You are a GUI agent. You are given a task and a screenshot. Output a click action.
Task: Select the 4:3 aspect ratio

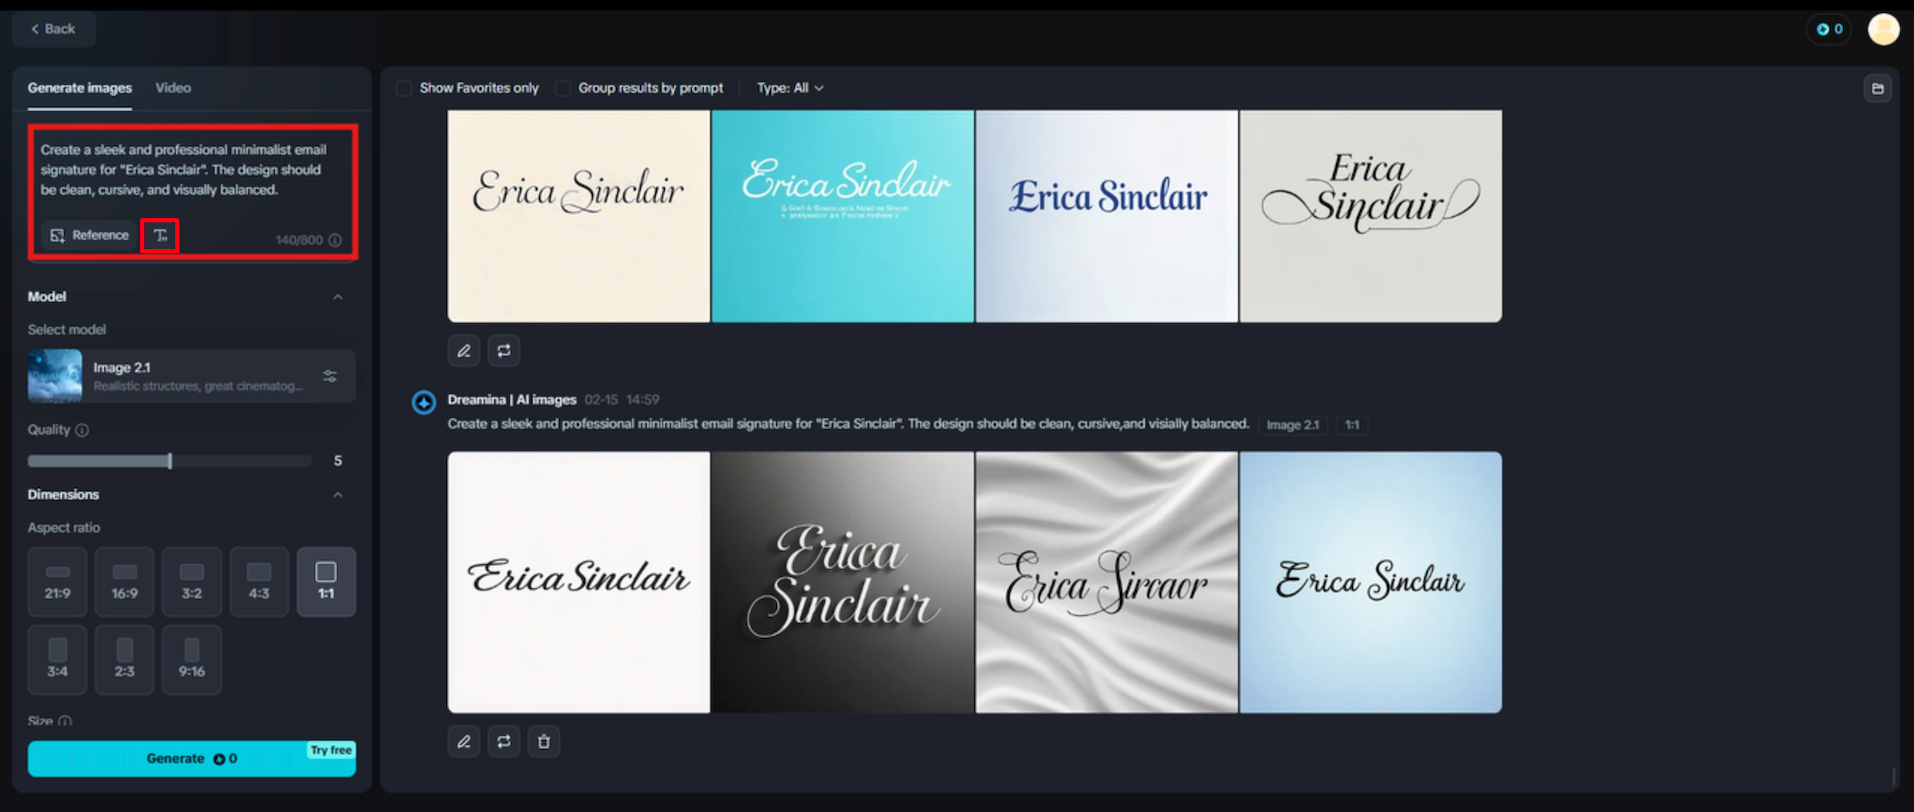[259, 582]
